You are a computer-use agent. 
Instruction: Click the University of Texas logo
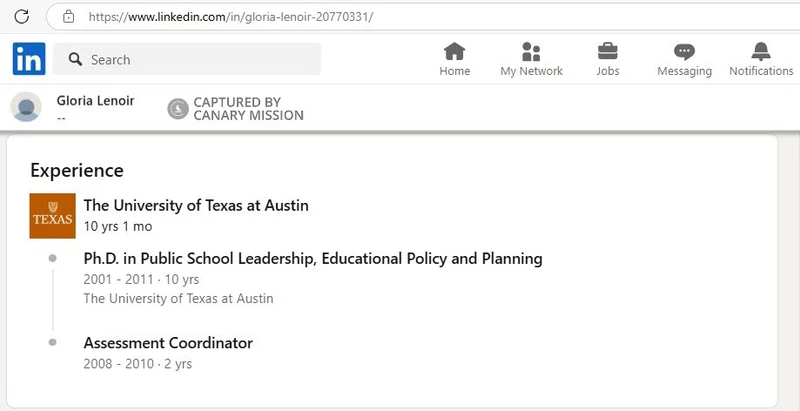click(x=52, y=215)
